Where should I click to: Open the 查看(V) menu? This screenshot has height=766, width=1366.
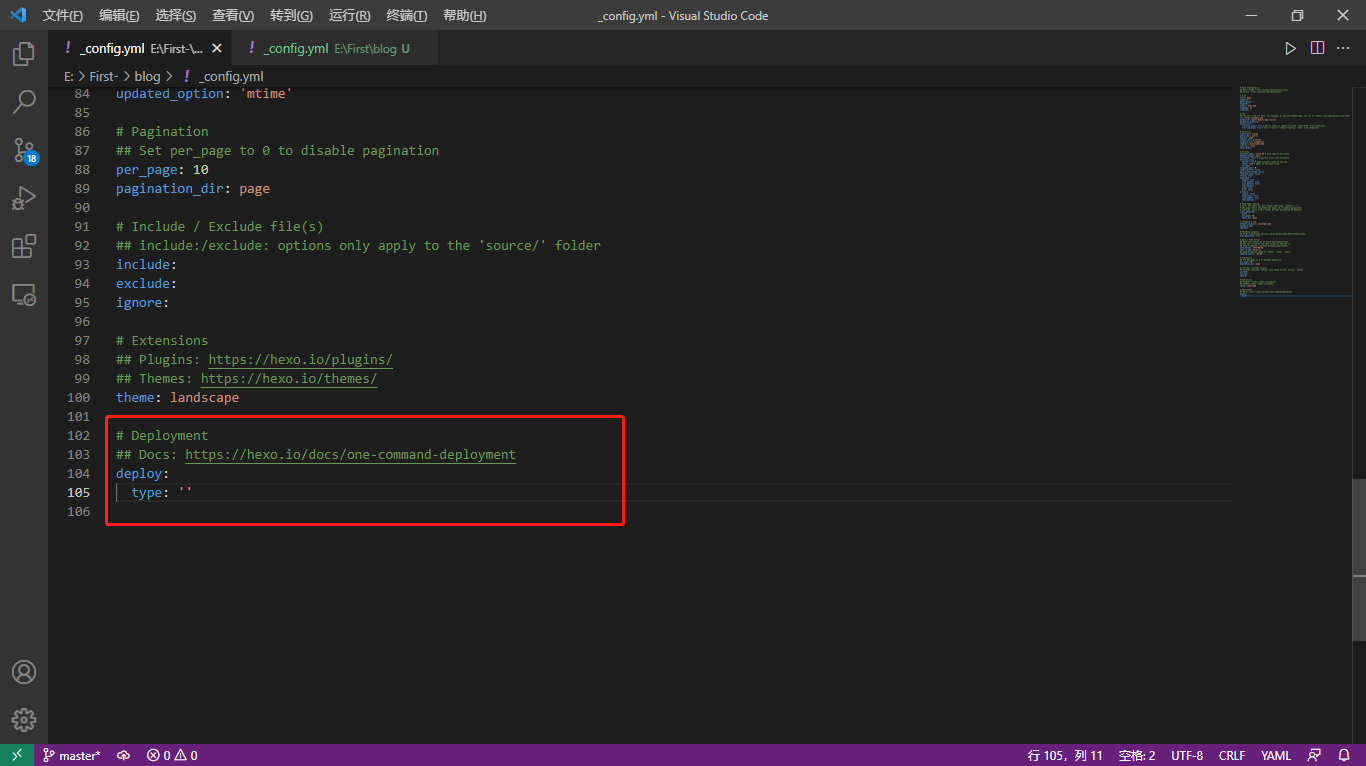click(233, 15)
